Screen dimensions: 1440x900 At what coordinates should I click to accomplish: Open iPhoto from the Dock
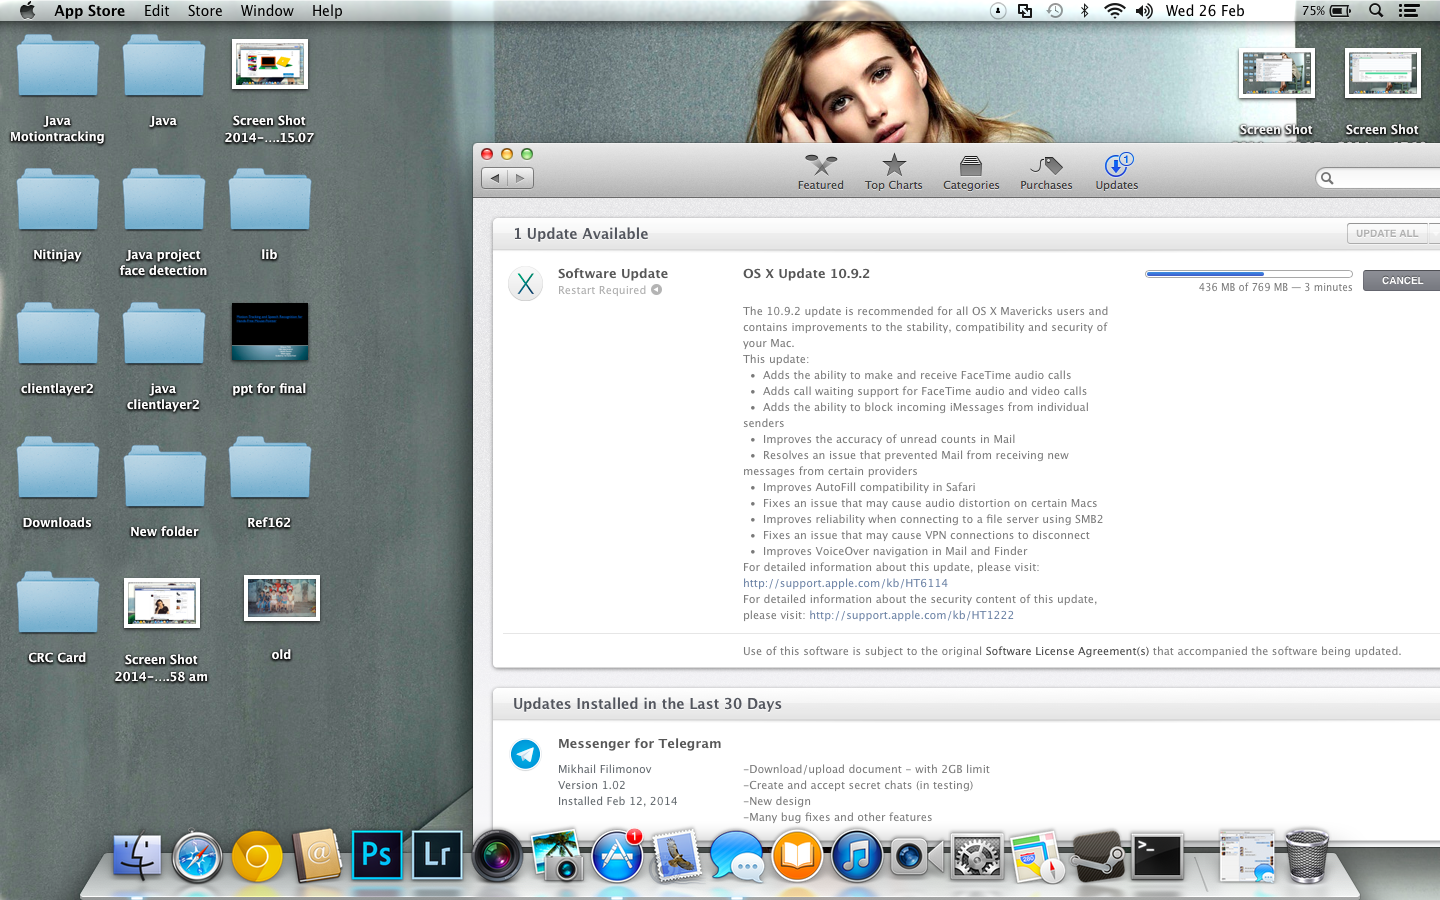tap(557, 857)
